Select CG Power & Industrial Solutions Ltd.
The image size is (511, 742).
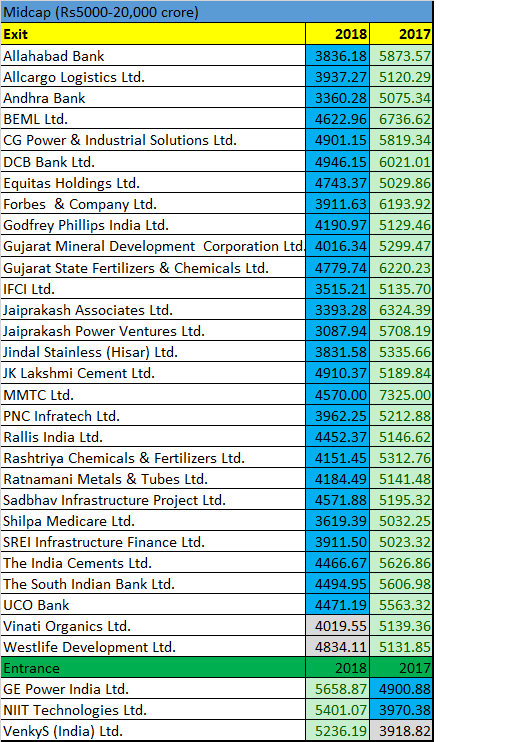coord(153,140)
